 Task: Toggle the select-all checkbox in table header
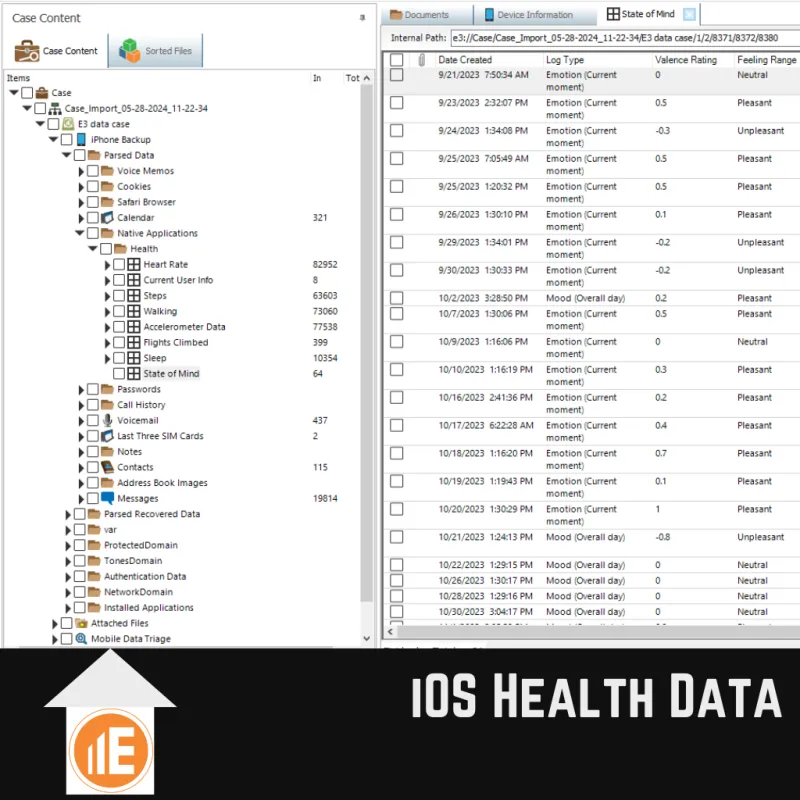click(x=396, y=60)
